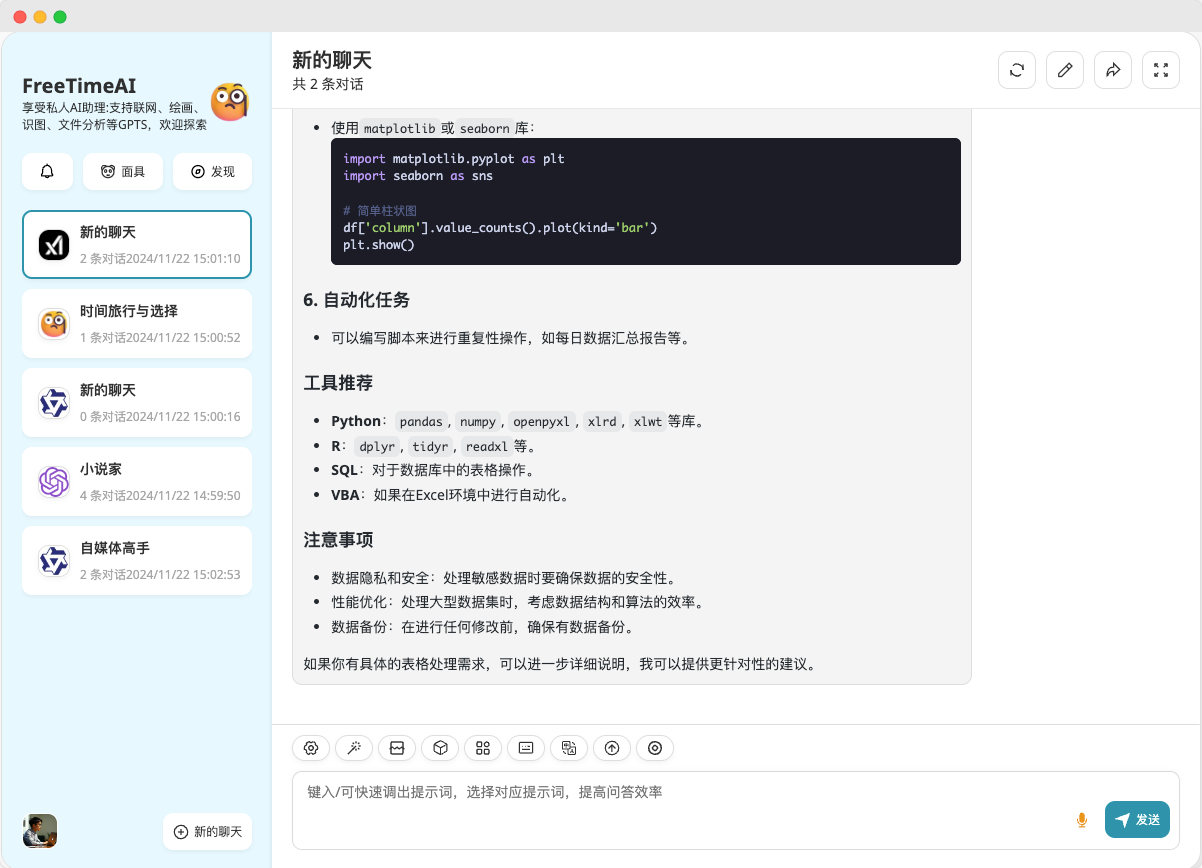The height and width of the screenshot is (868, 1202).
Task: Start a 新的聊天 new chat
Action: coord(207,831)
